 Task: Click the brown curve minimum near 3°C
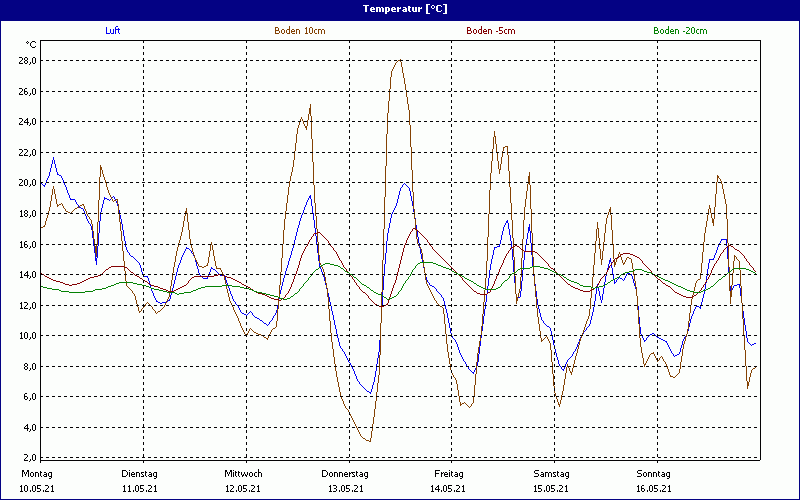point(369,441)
